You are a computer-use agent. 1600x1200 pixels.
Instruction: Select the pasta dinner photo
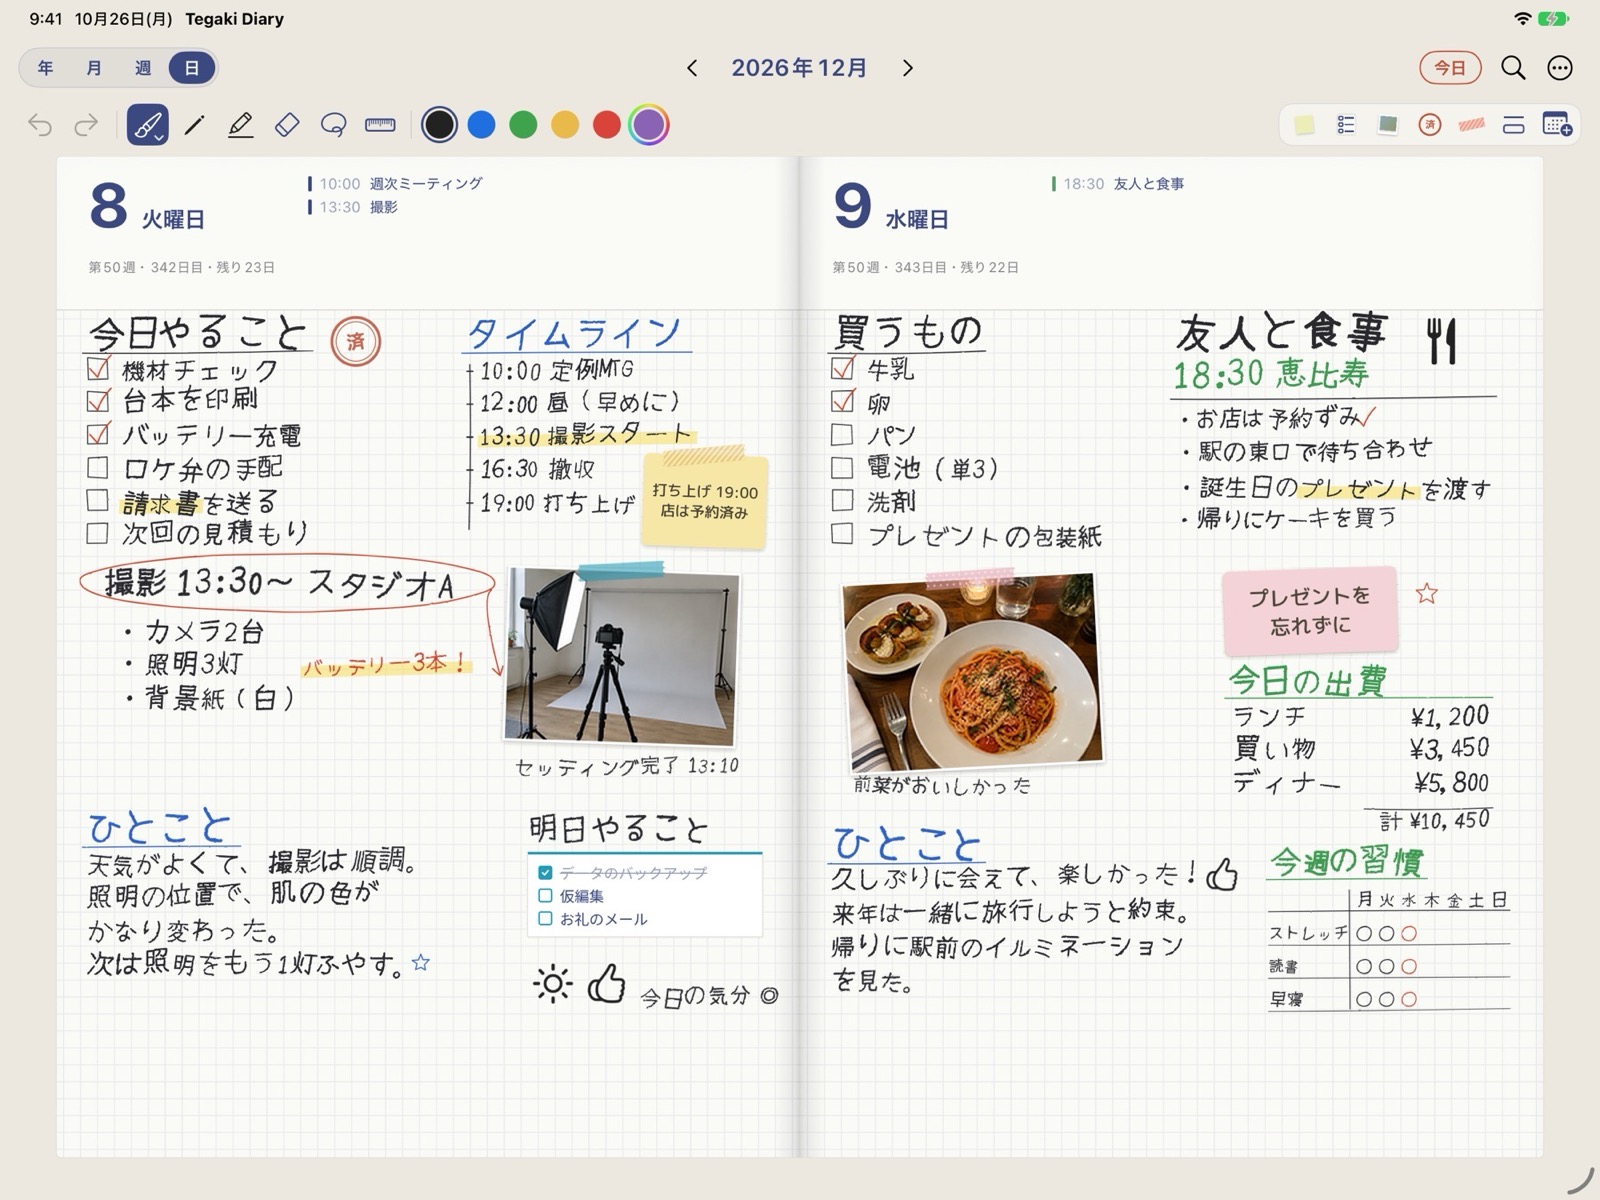972,672
